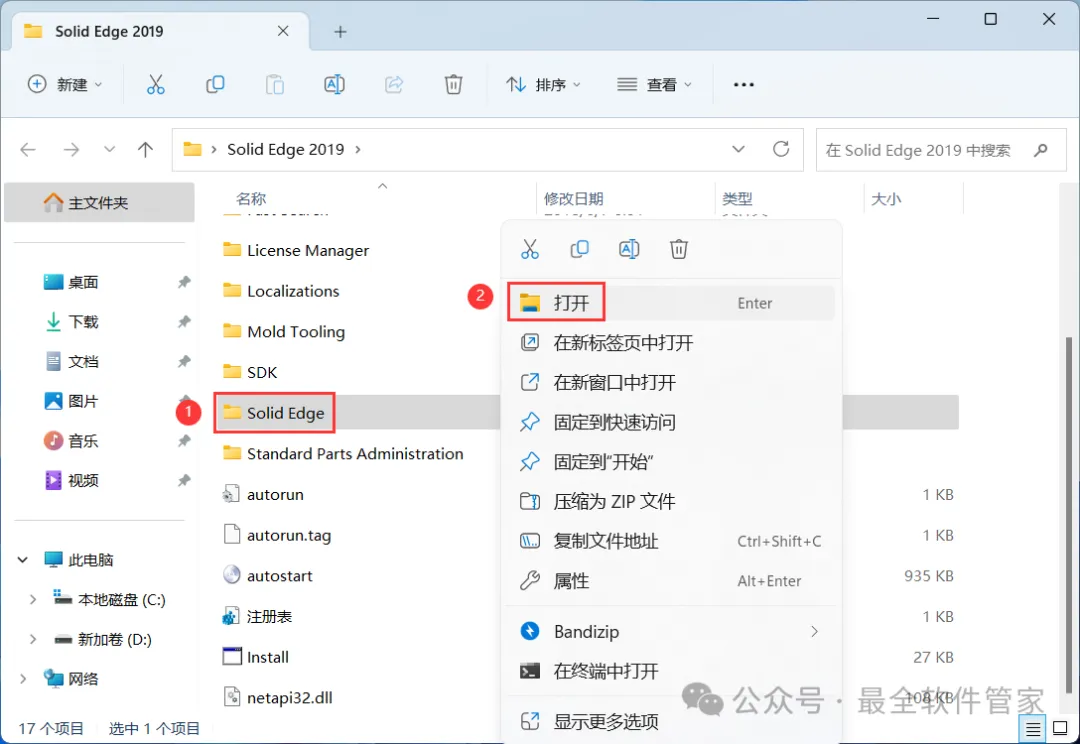Select 压缩为 ZIP 文件 menu entry
1080x744 pixels.
[x=671, y=501]
